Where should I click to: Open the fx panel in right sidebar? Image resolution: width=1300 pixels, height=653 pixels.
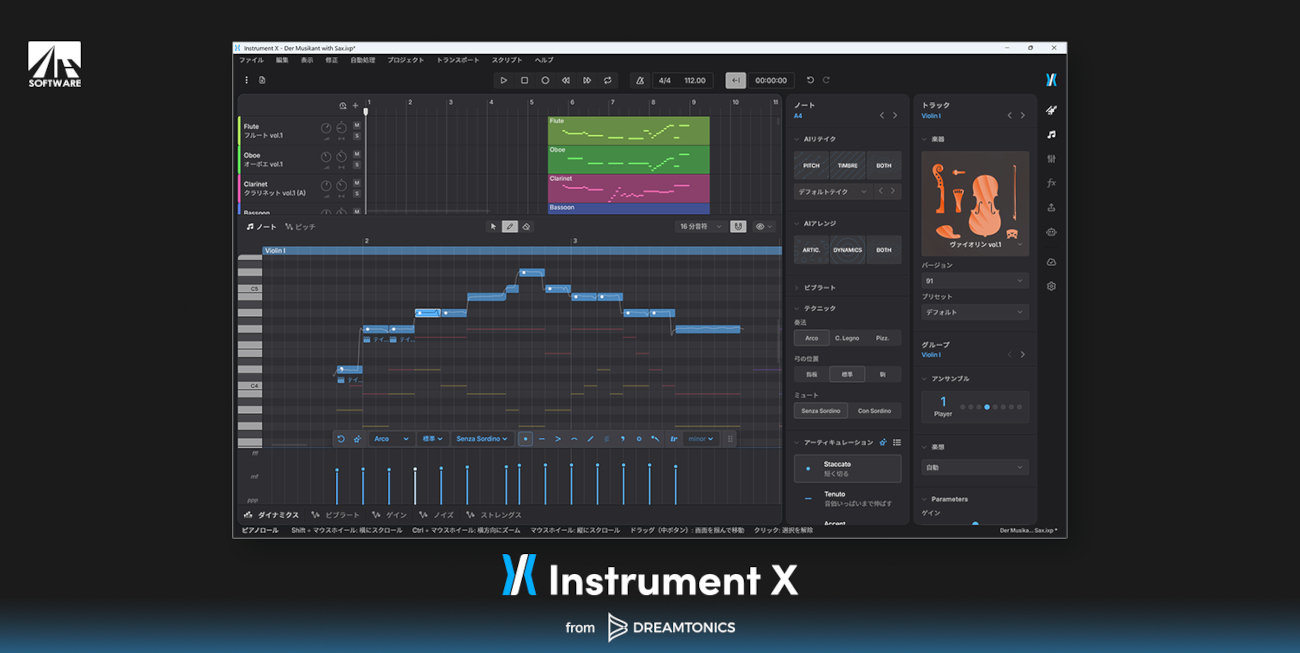[x=1051, y=183]
